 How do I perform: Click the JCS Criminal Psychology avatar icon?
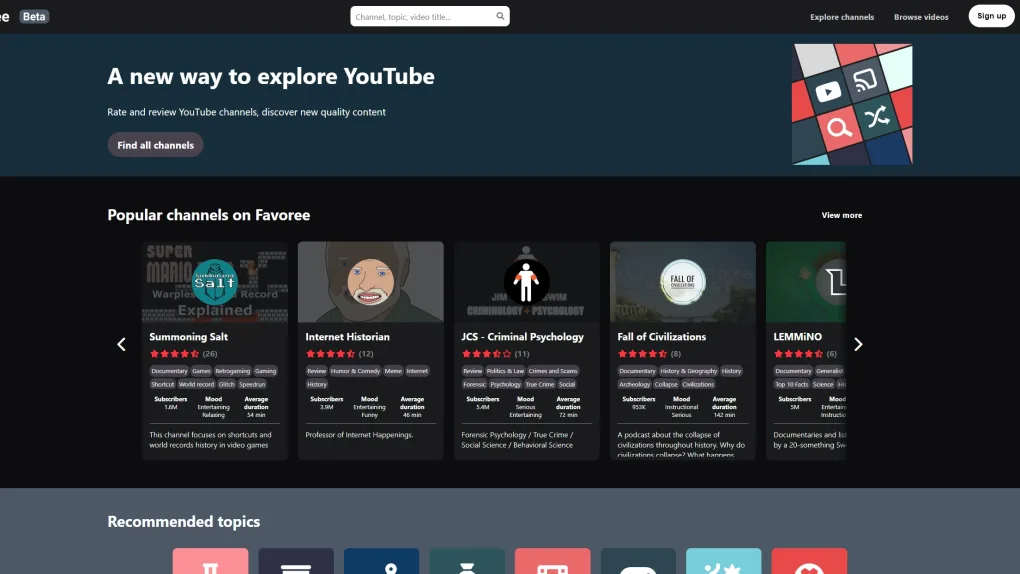(x=526, y=281)
